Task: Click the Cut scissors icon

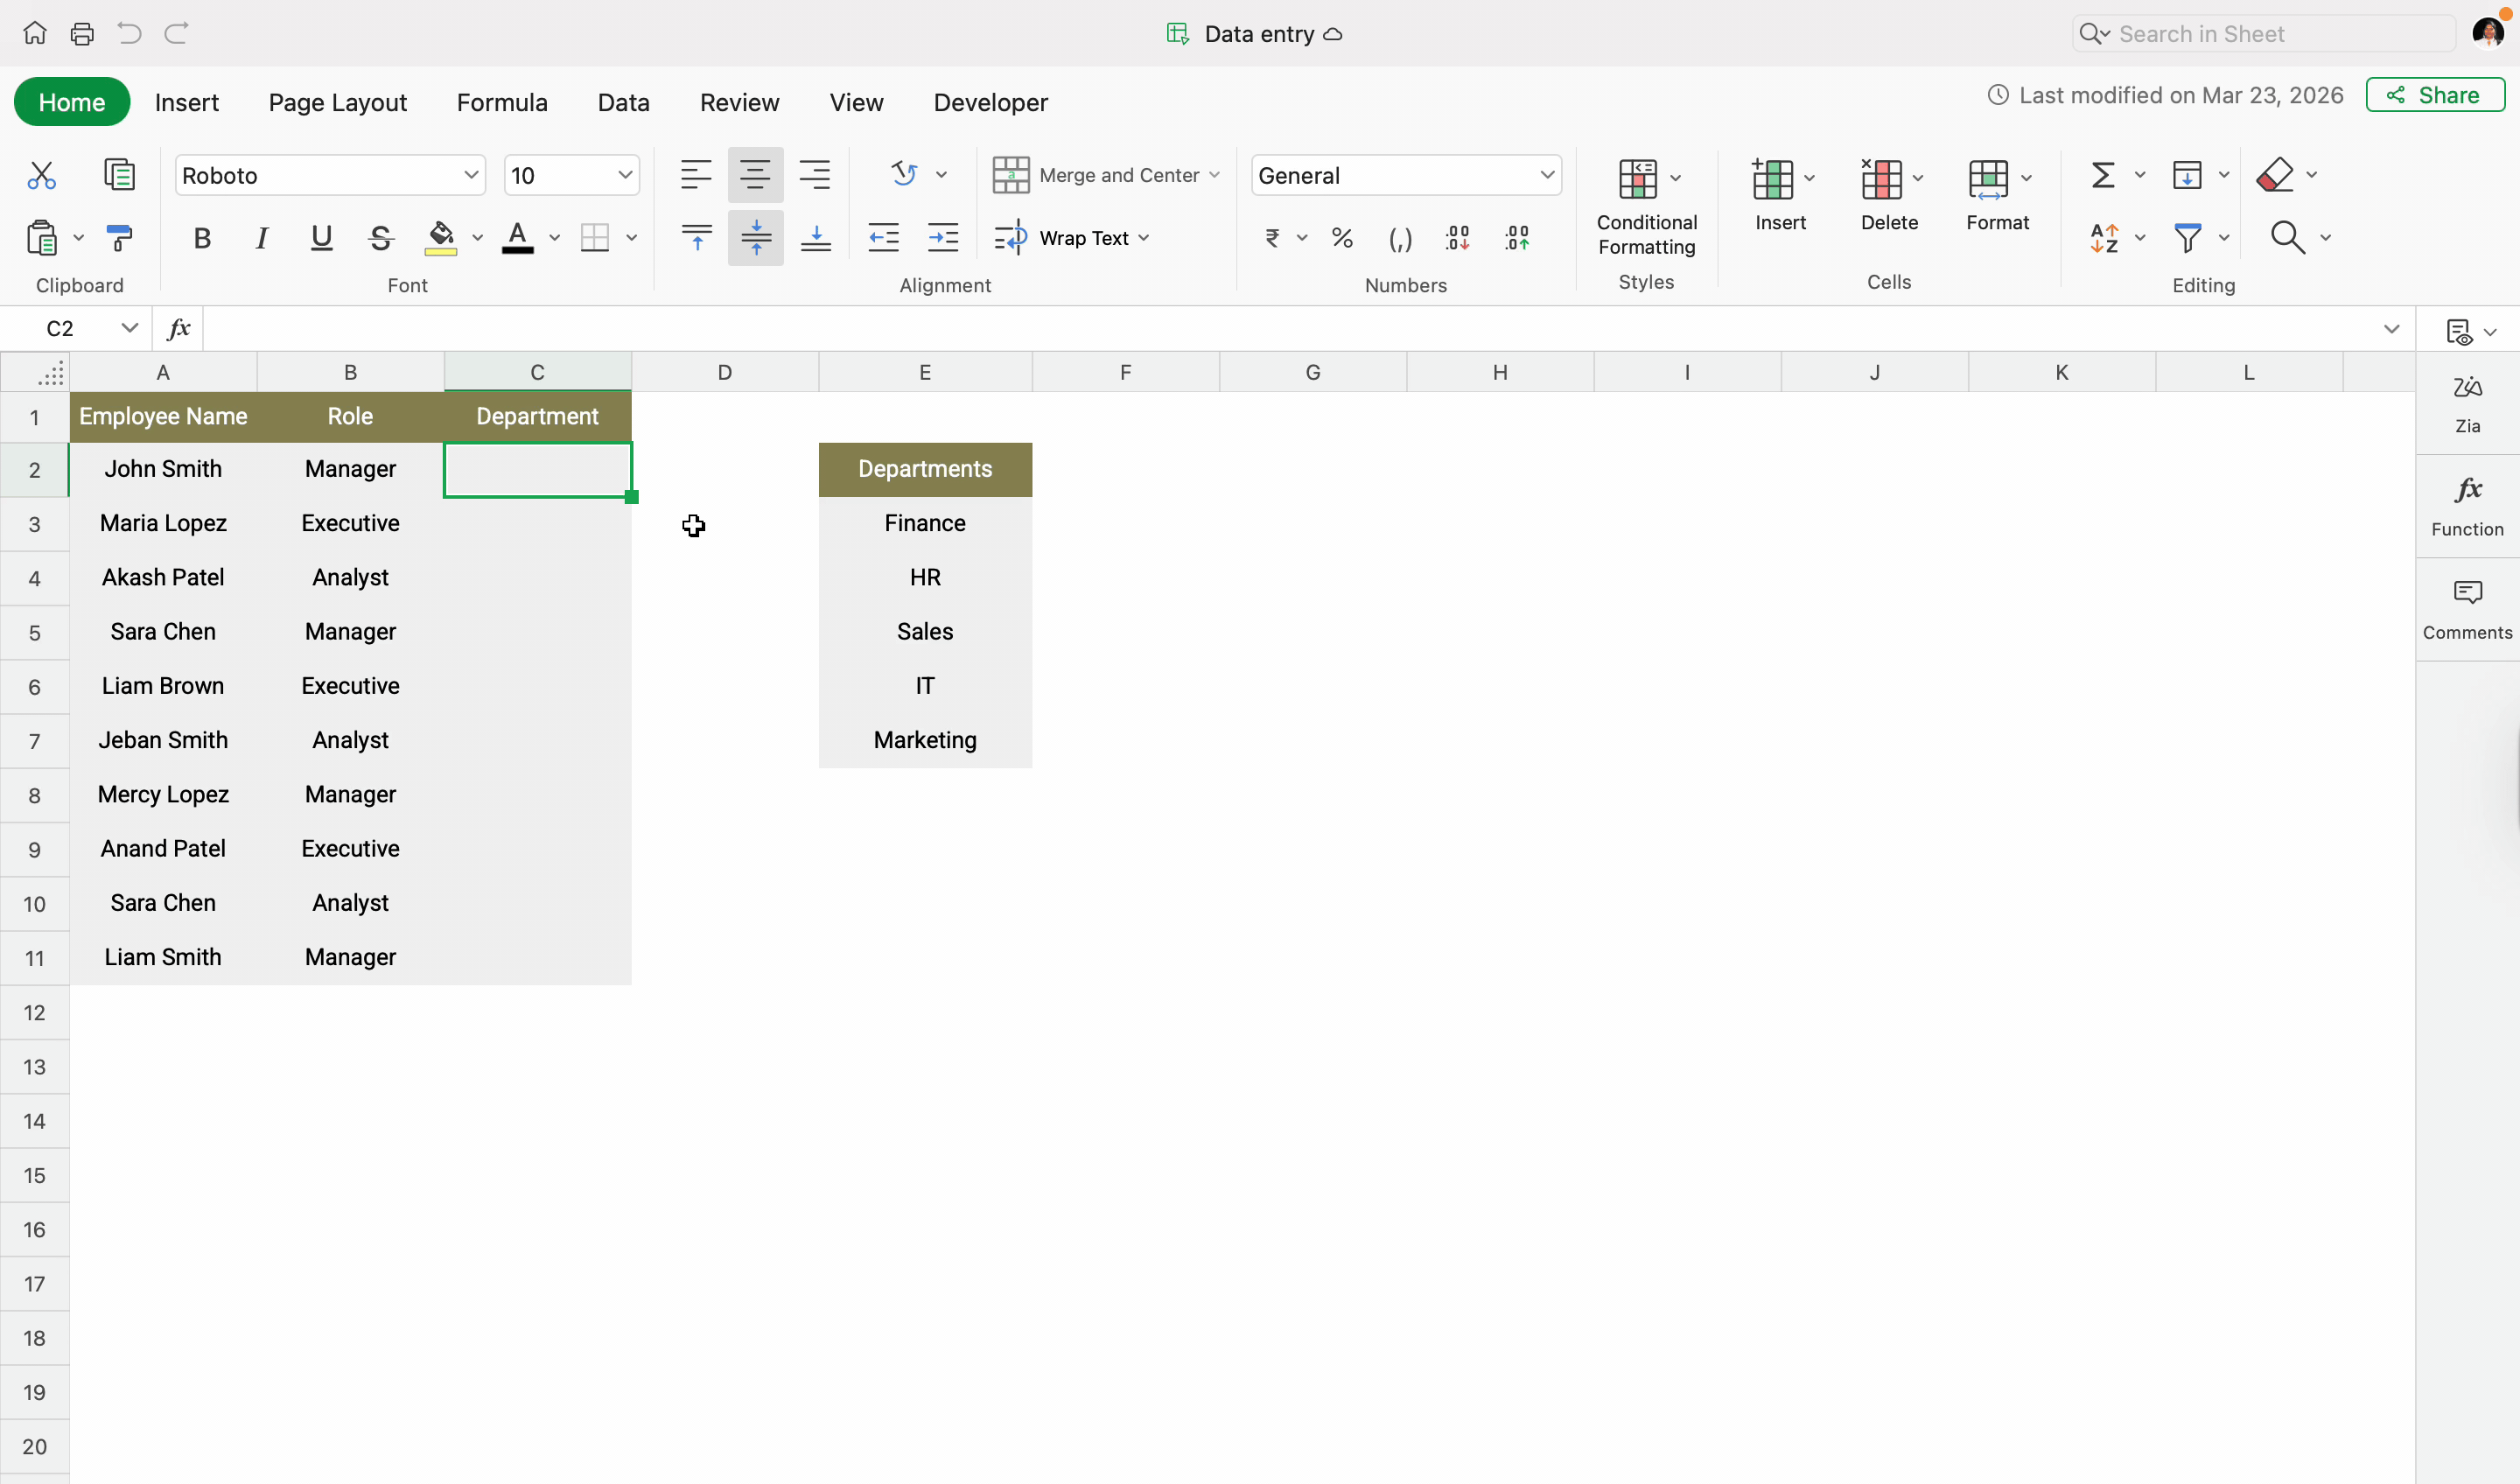Action: pyautogui.click(x=41, y=175)
